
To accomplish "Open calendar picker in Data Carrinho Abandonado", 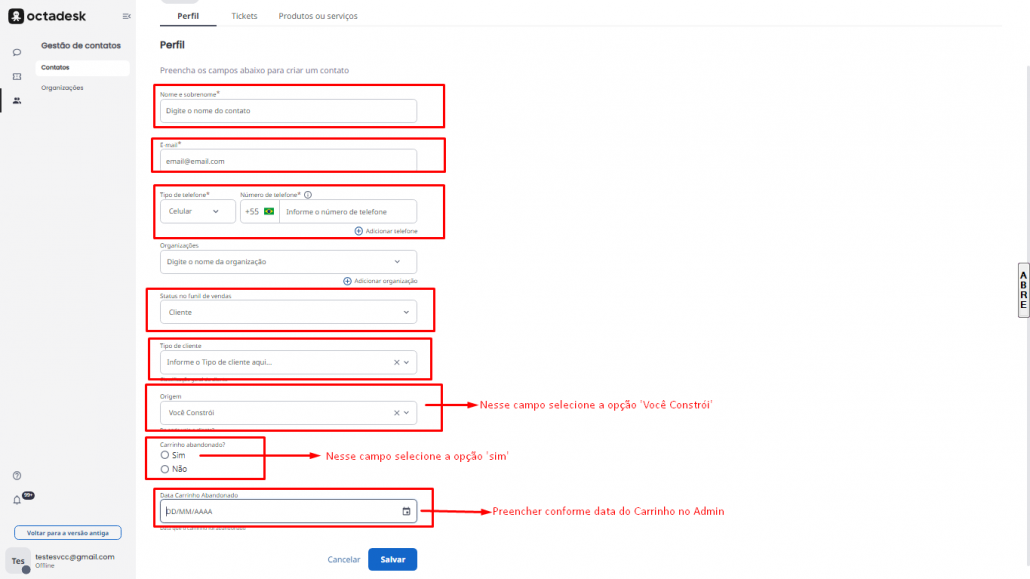I will click(406, 511).
